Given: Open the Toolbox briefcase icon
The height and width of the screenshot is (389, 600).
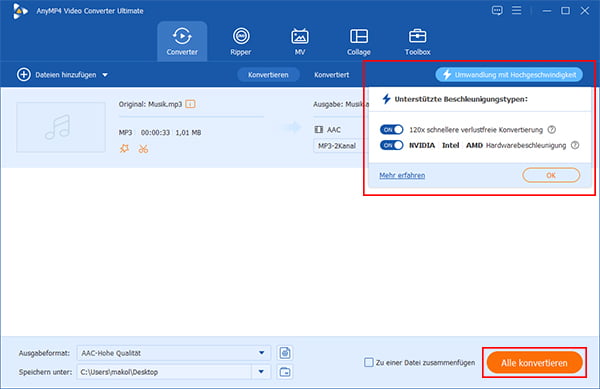Looking at the screenshot, I should point(417,37).
